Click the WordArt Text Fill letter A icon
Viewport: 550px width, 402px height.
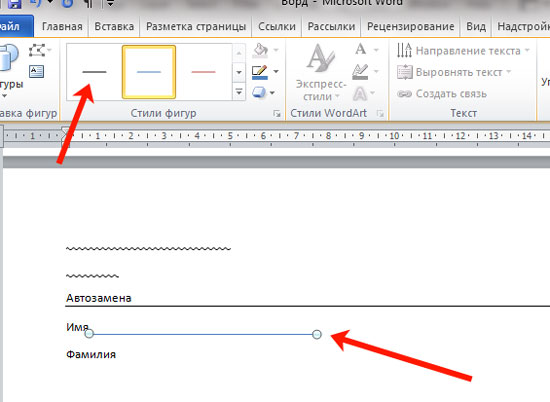(361, 50)
